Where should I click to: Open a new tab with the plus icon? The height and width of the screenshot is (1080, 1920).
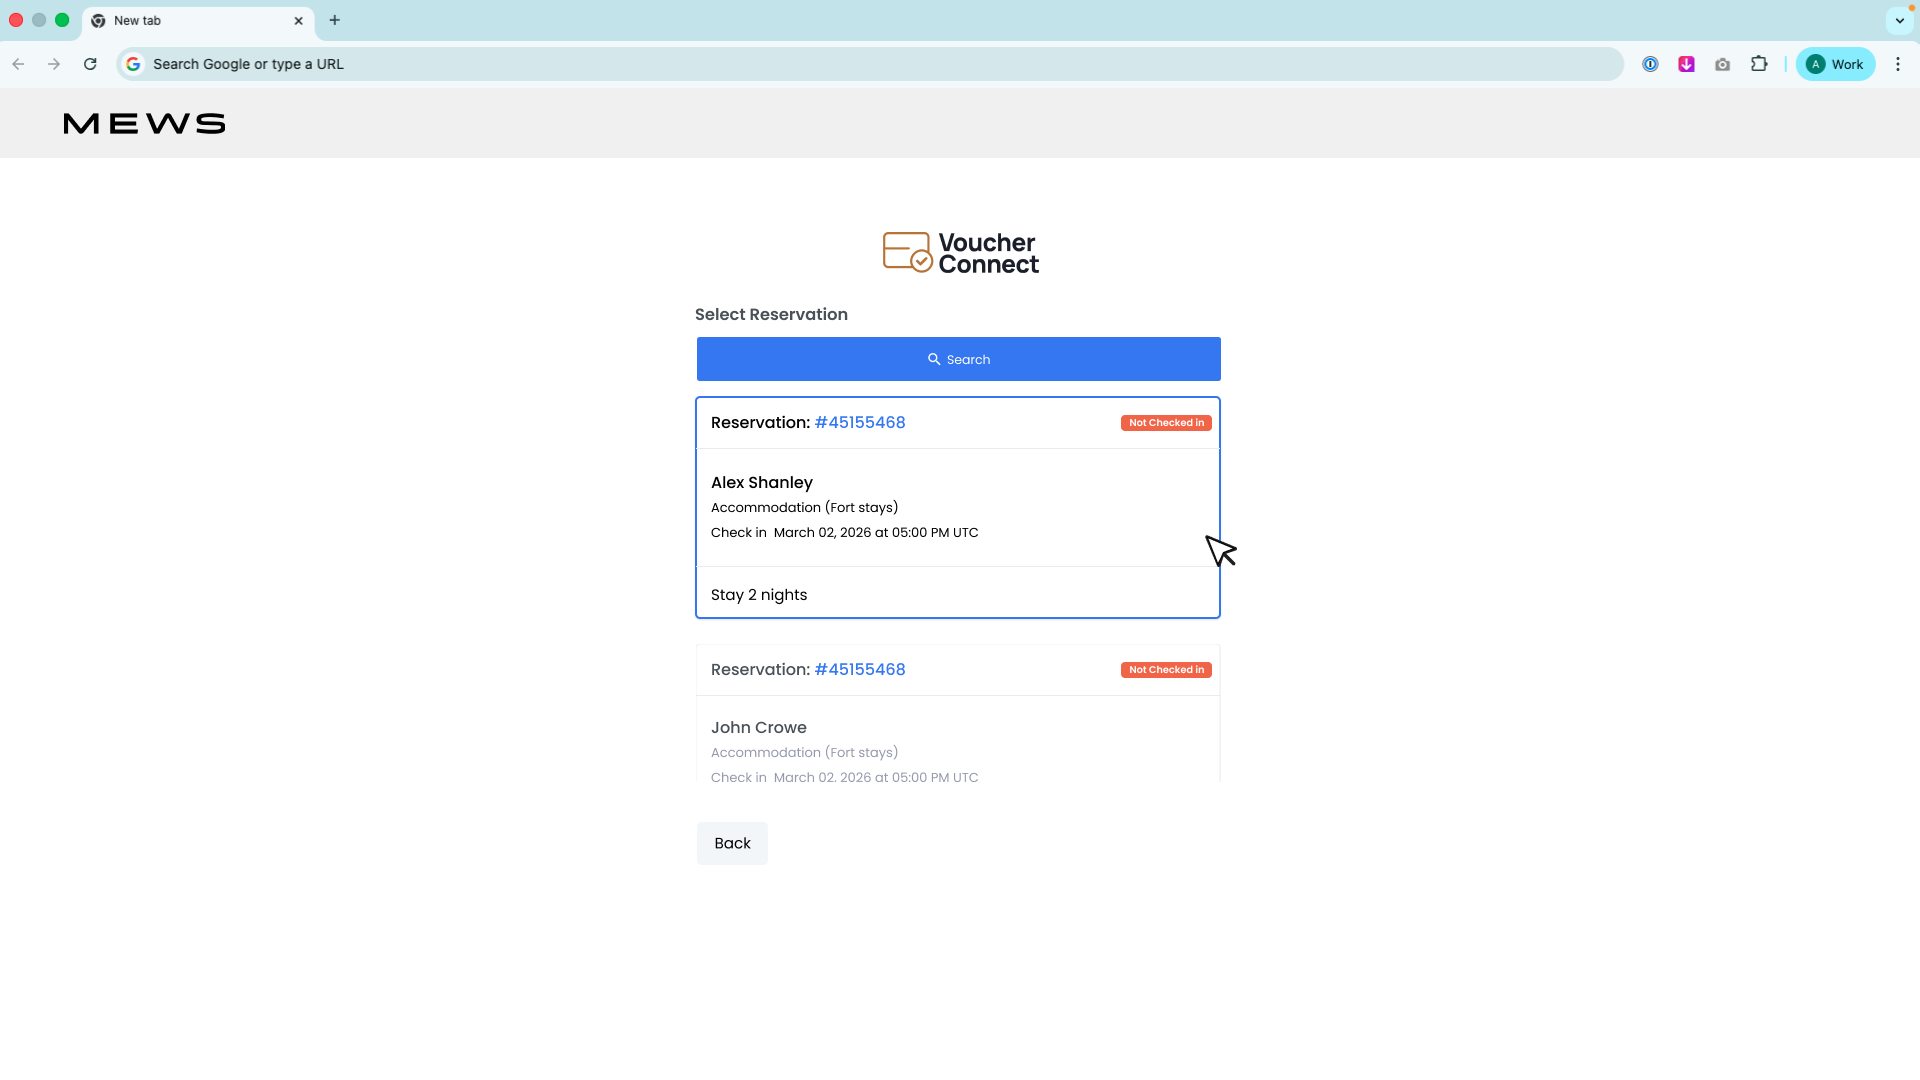click(335, 20)
